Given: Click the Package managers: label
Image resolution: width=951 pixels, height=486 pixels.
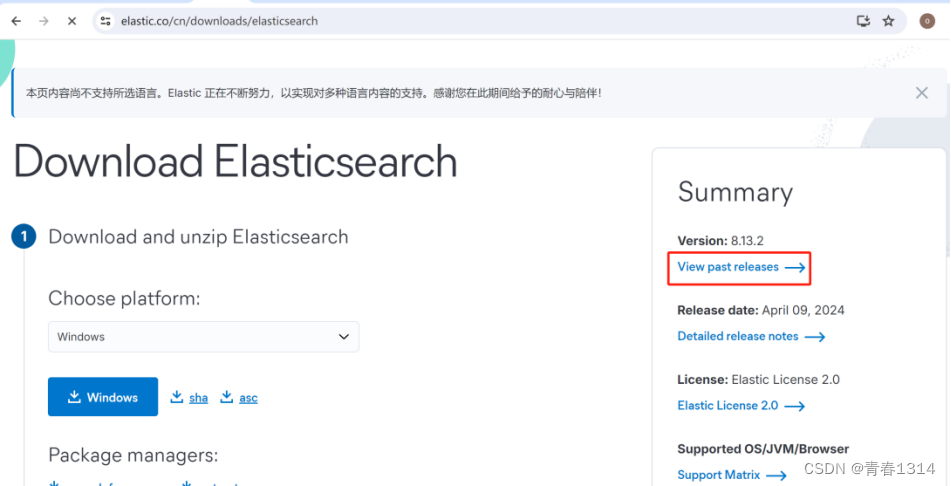Looking at the screenshot, I should 133,455.
